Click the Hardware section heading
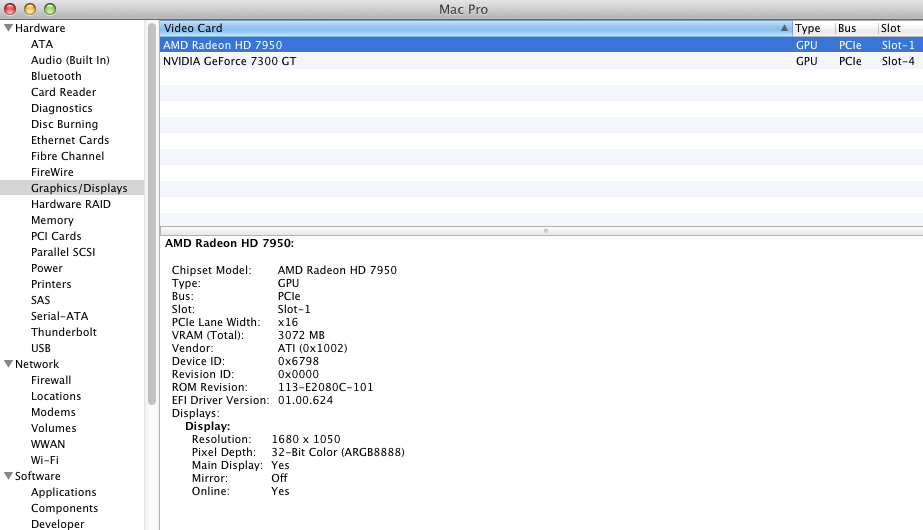 tap(40, 28)
